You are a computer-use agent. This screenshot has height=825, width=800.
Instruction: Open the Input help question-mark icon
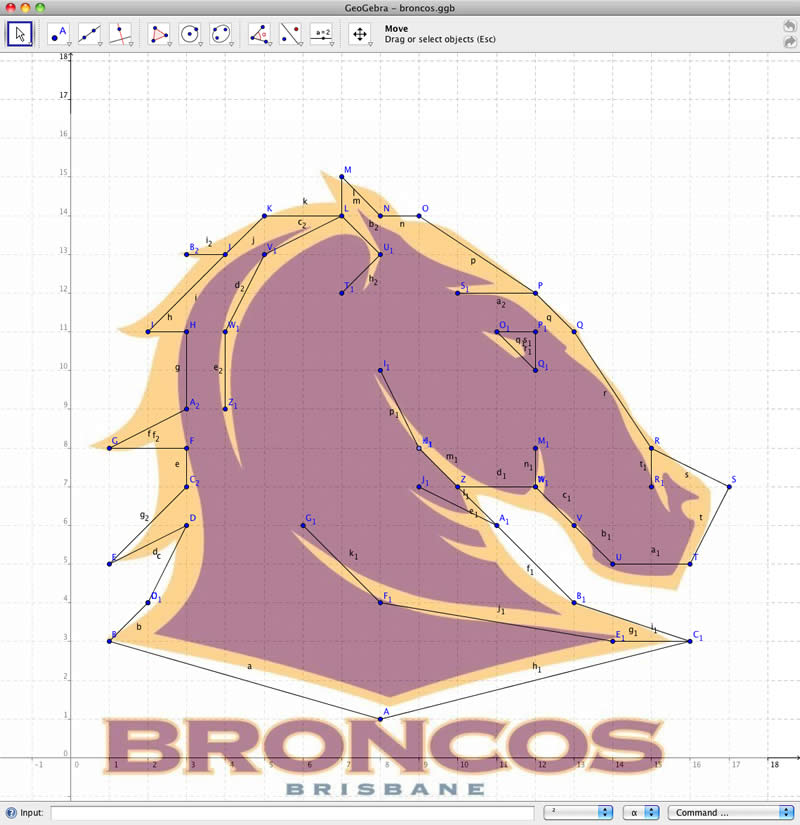[x=11, y=812]
